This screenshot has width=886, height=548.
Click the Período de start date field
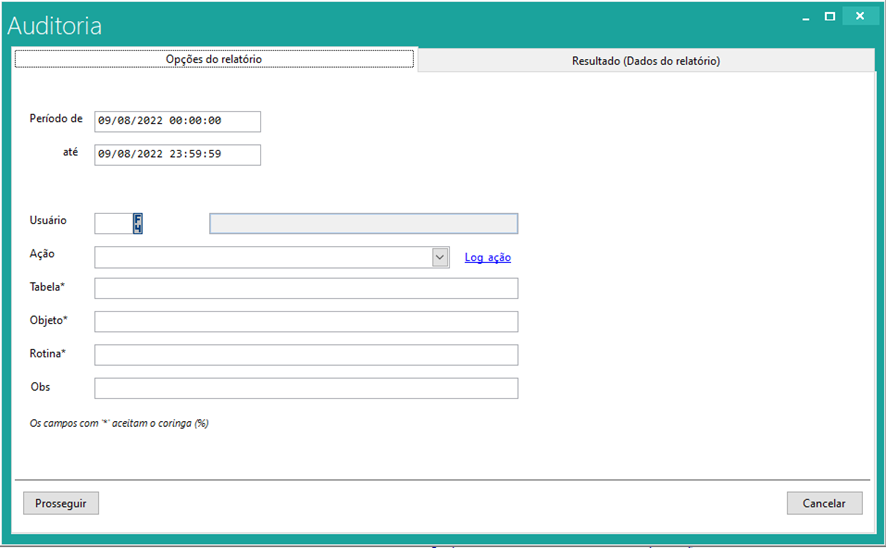[x=177, y=121]
